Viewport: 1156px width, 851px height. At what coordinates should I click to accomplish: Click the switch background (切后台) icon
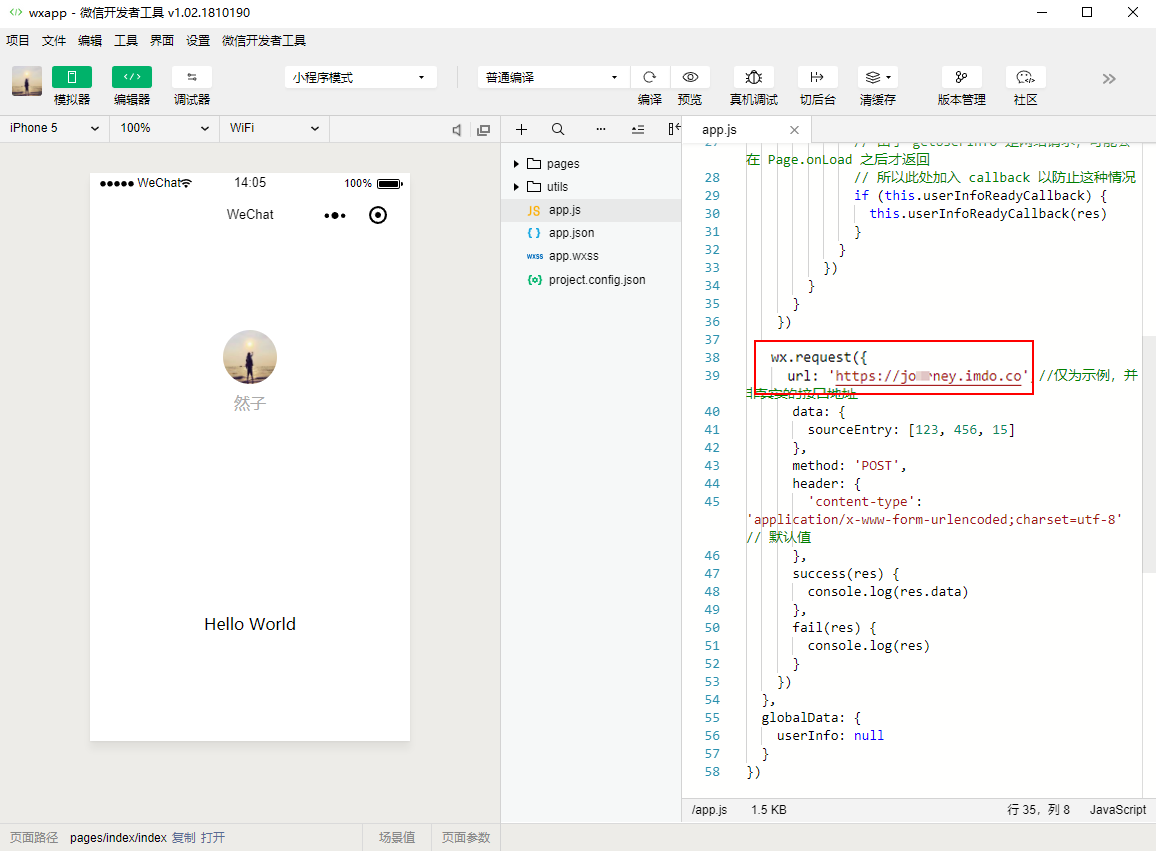[x=817, y=77]
